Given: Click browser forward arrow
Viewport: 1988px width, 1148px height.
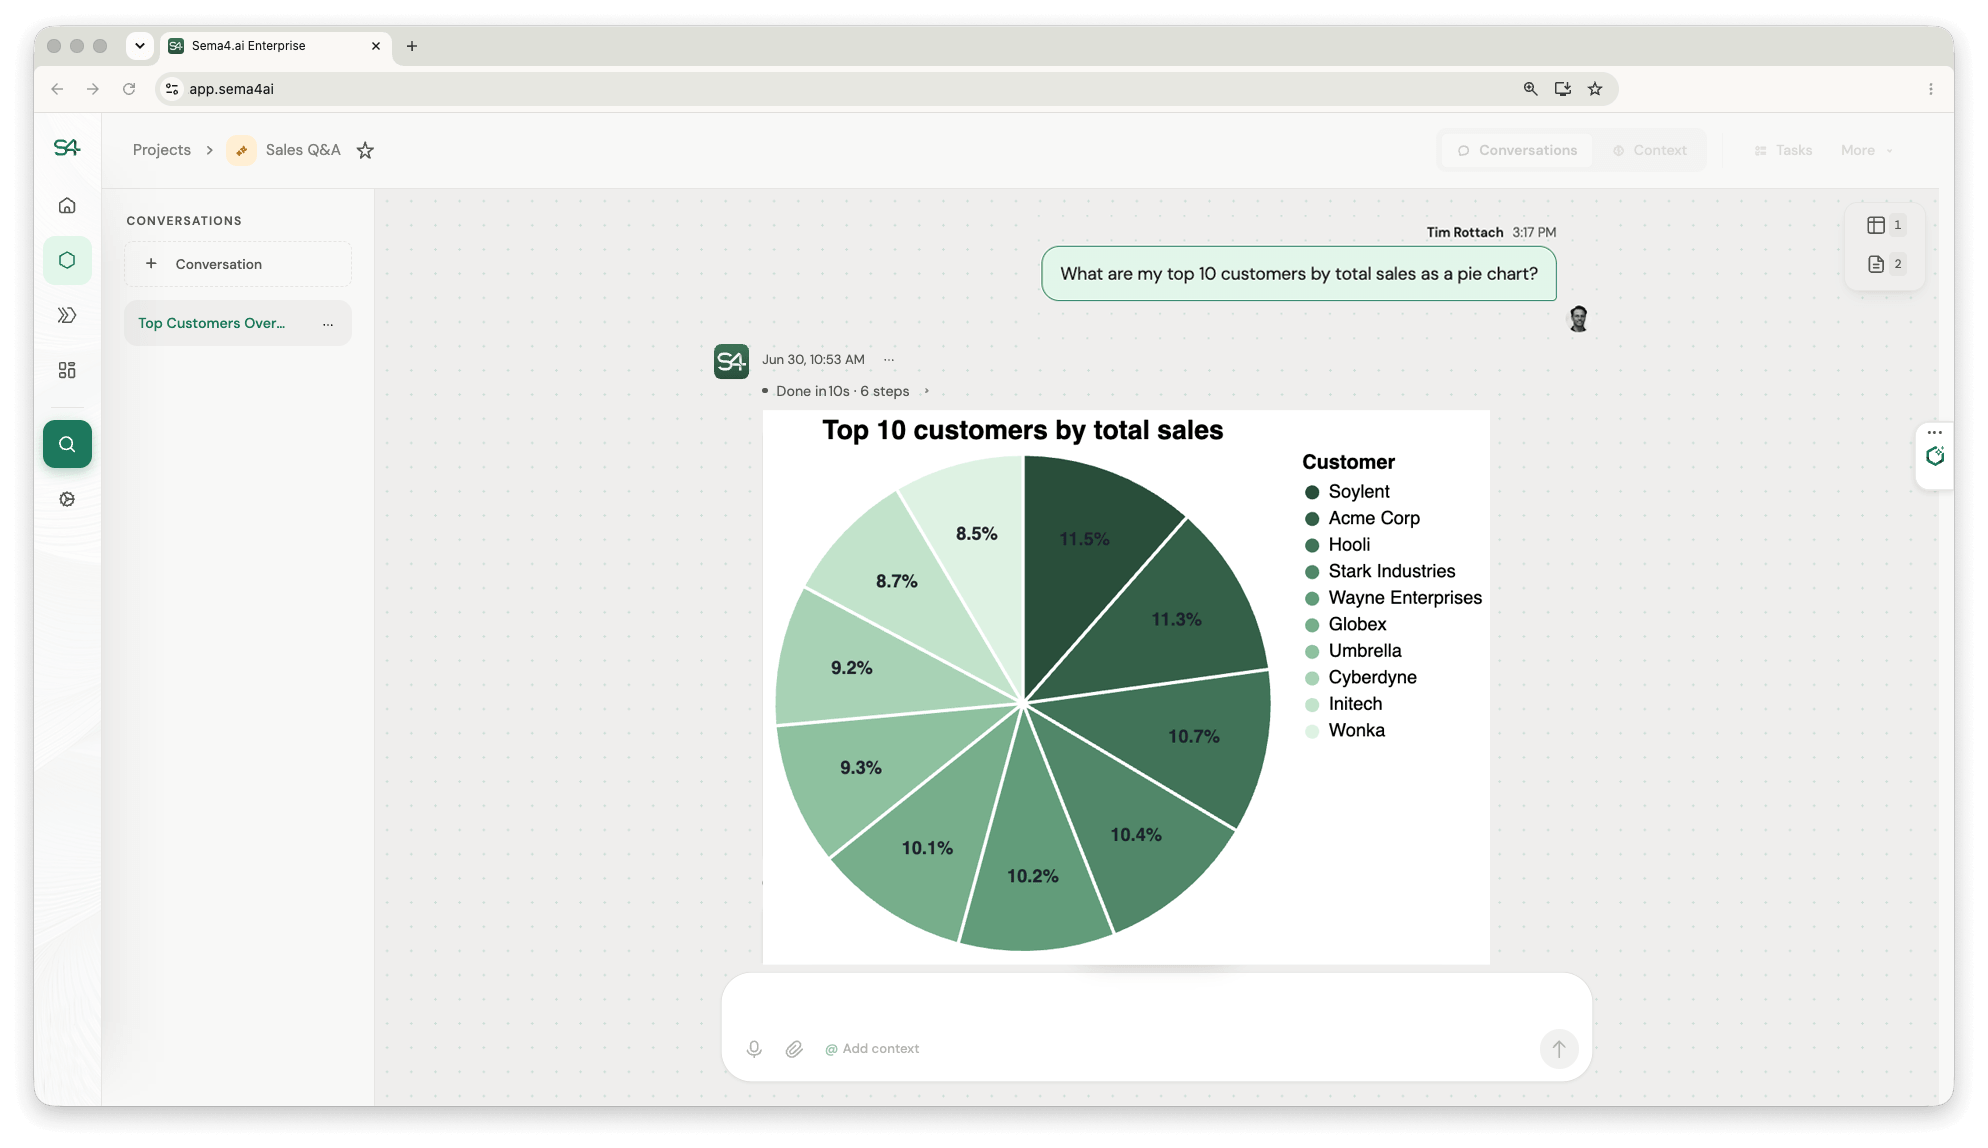Looking at the screenshot, I should tap(93, 89).
